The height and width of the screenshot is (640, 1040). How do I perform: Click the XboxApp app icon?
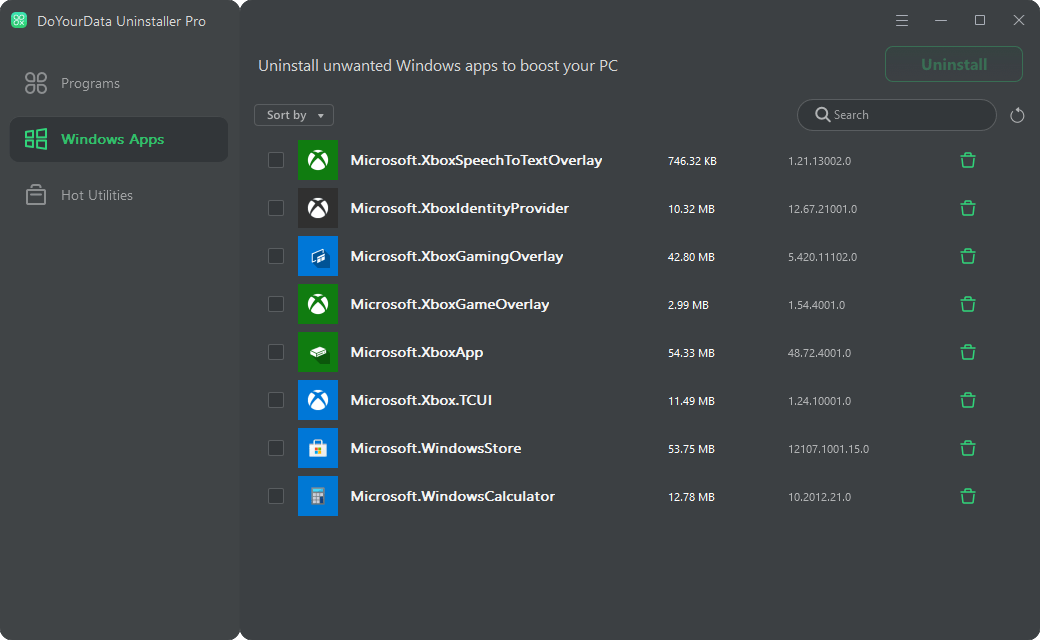click(x=318, y=352)
